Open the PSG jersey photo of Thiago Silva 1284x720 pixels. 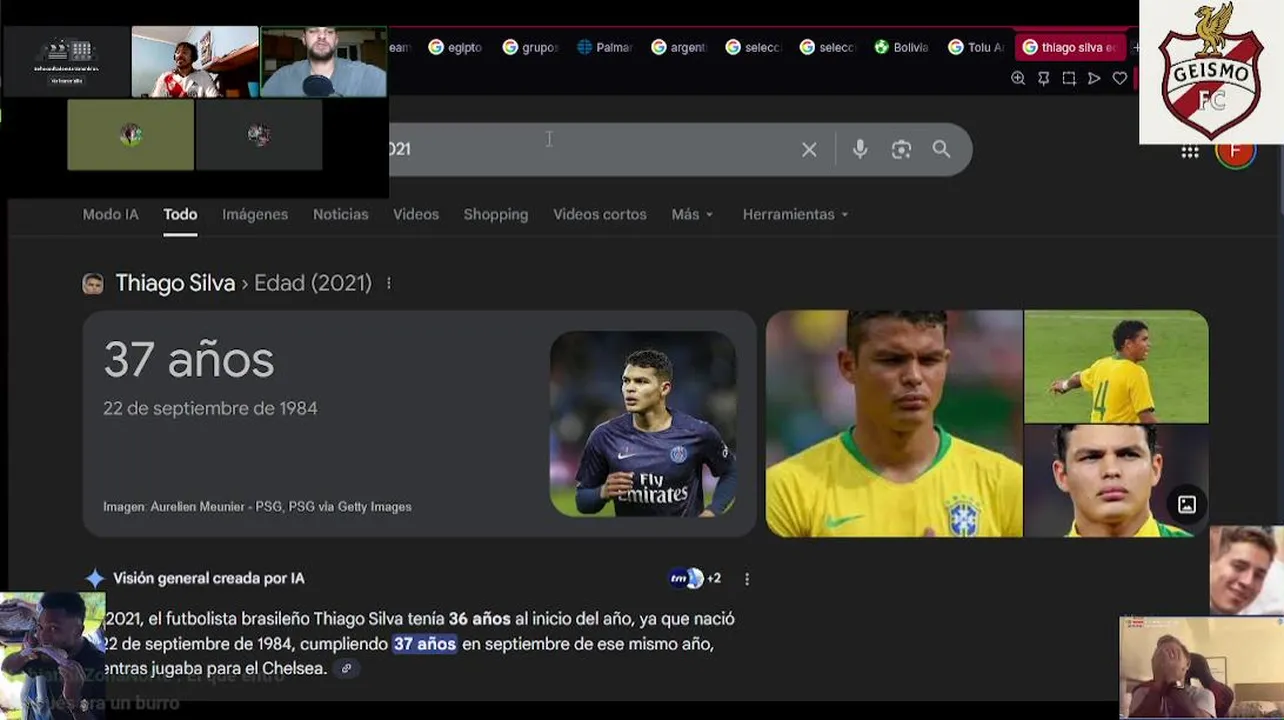643,423
